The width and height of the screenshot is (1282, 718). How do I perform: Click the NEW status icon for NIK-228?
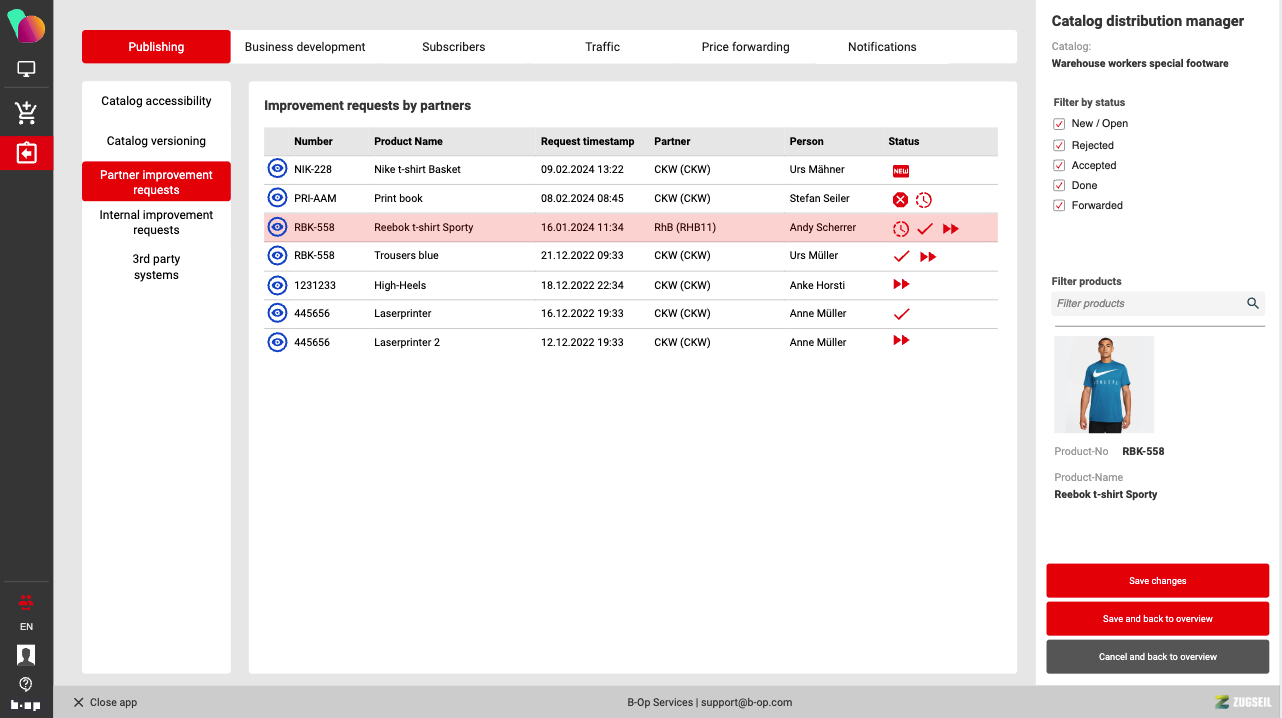click(x=900, y=171)
